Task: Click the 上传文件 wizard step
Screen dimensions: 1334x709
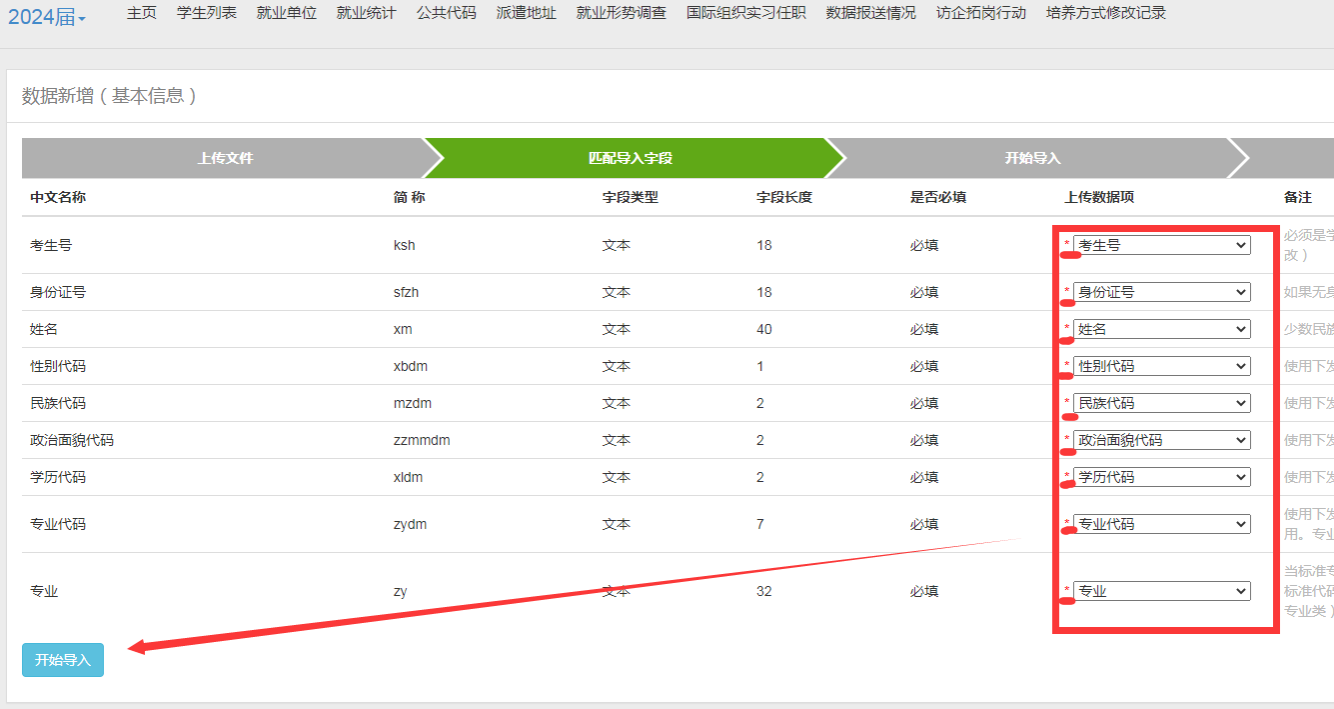Action: point(225,158)
